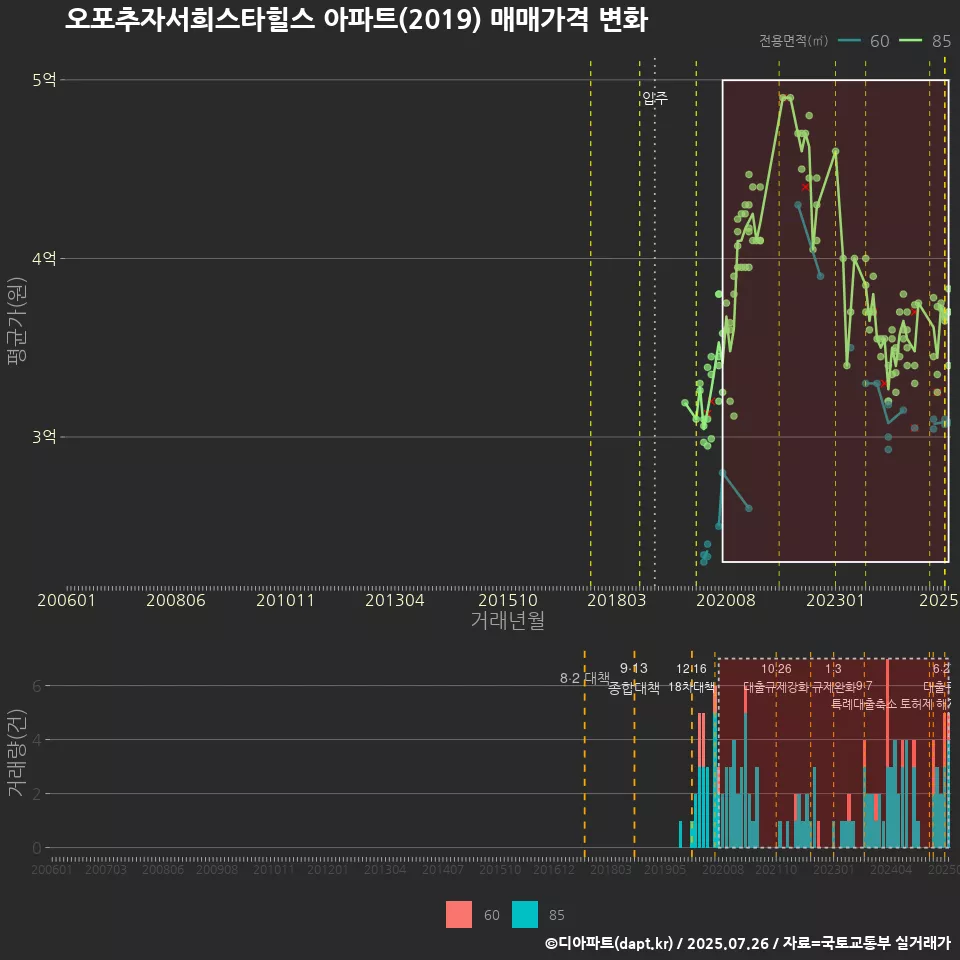The height and width of the screenshot is (960, 960).
Task: Click the 1·3 규제완화 policy marker label
Action: [833, 678]
